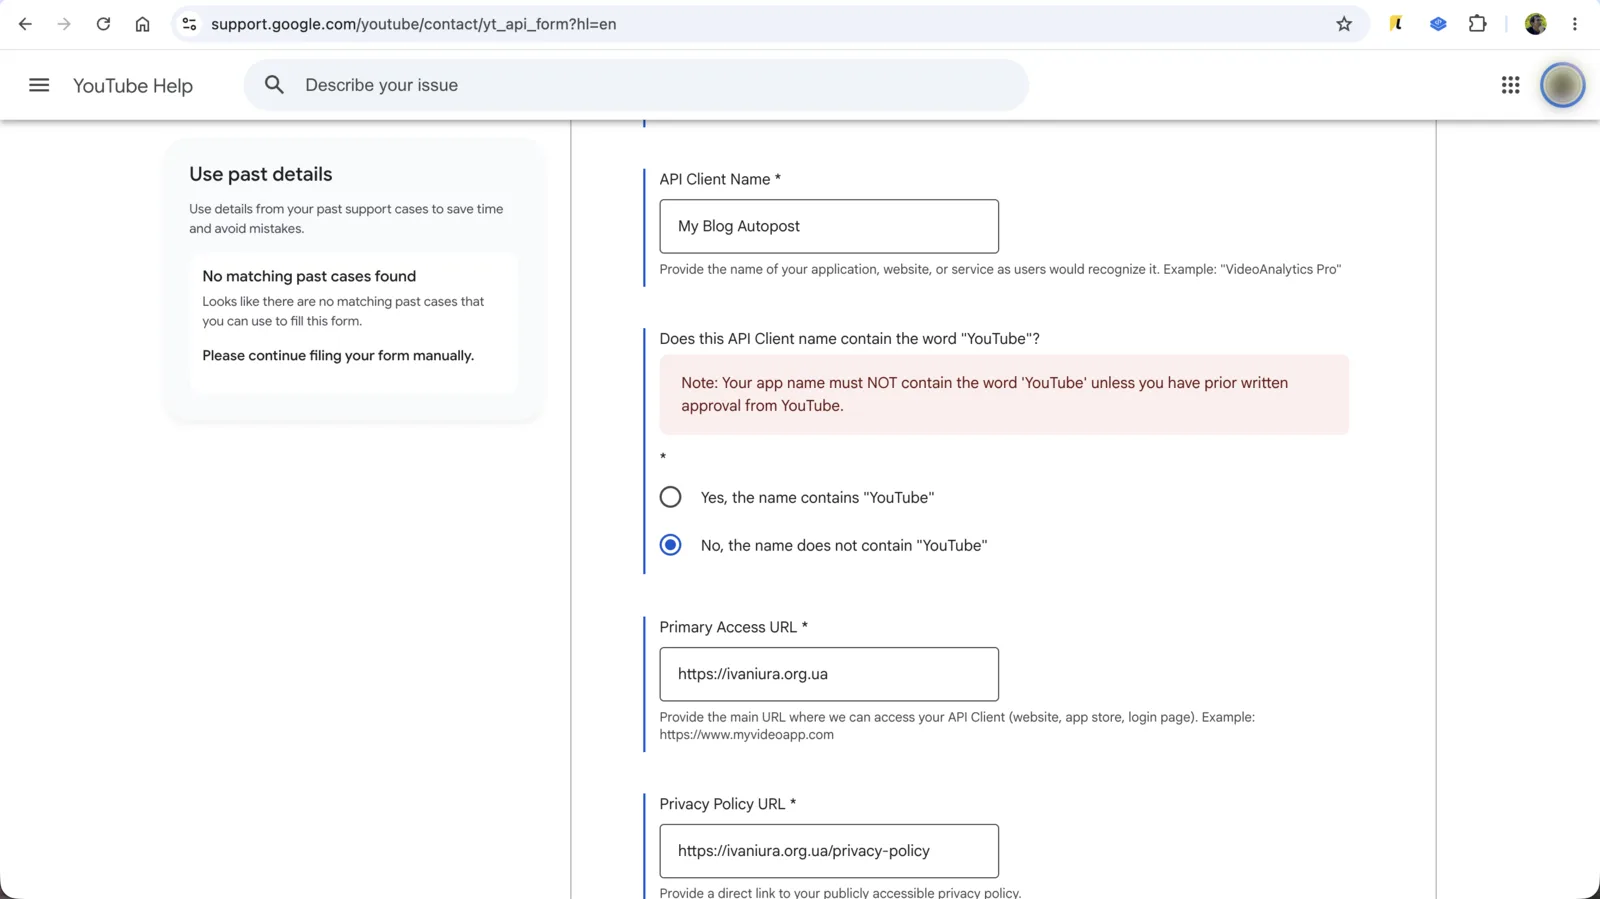Edit the API Client Name field
1600x899 pixels.
829,226
